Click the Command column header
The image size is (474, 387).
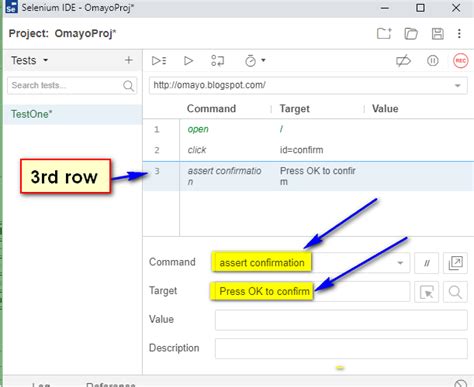coord(211,109)
